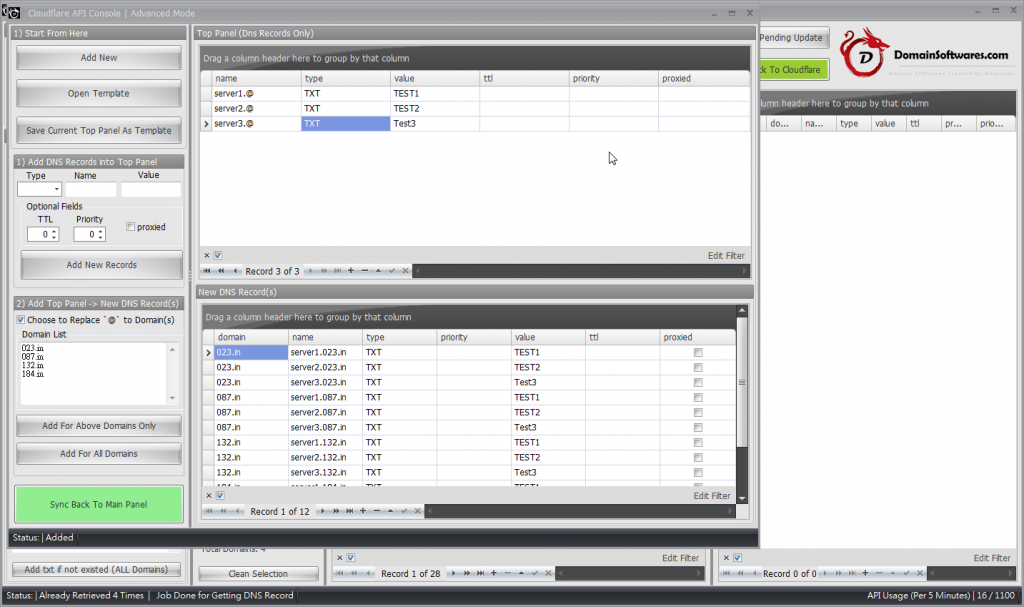1024x607 pixels.
Task: Click Save Current Top Panel As Template
Action: tap(99, 131)
